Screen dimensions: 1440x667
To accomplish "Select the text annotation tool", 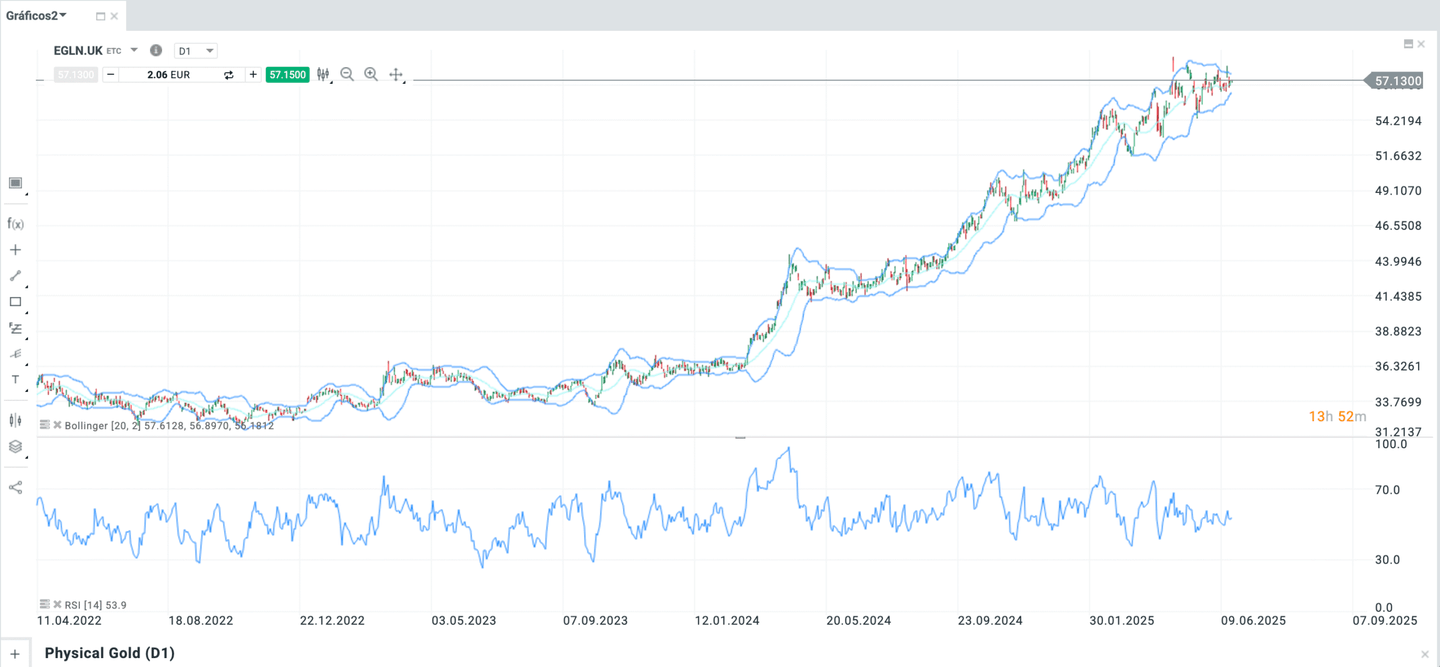I will coord(15,380).
